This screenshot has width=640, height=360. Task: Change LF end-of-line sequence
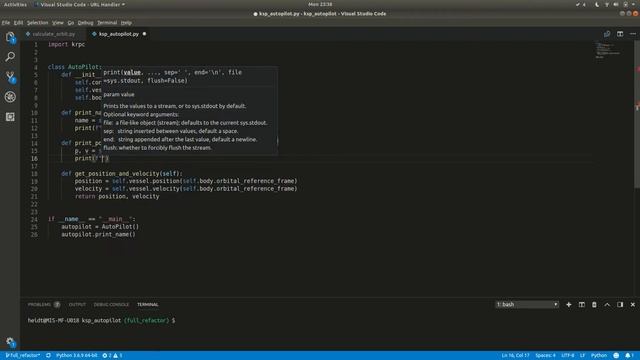(x=582, y=356)
